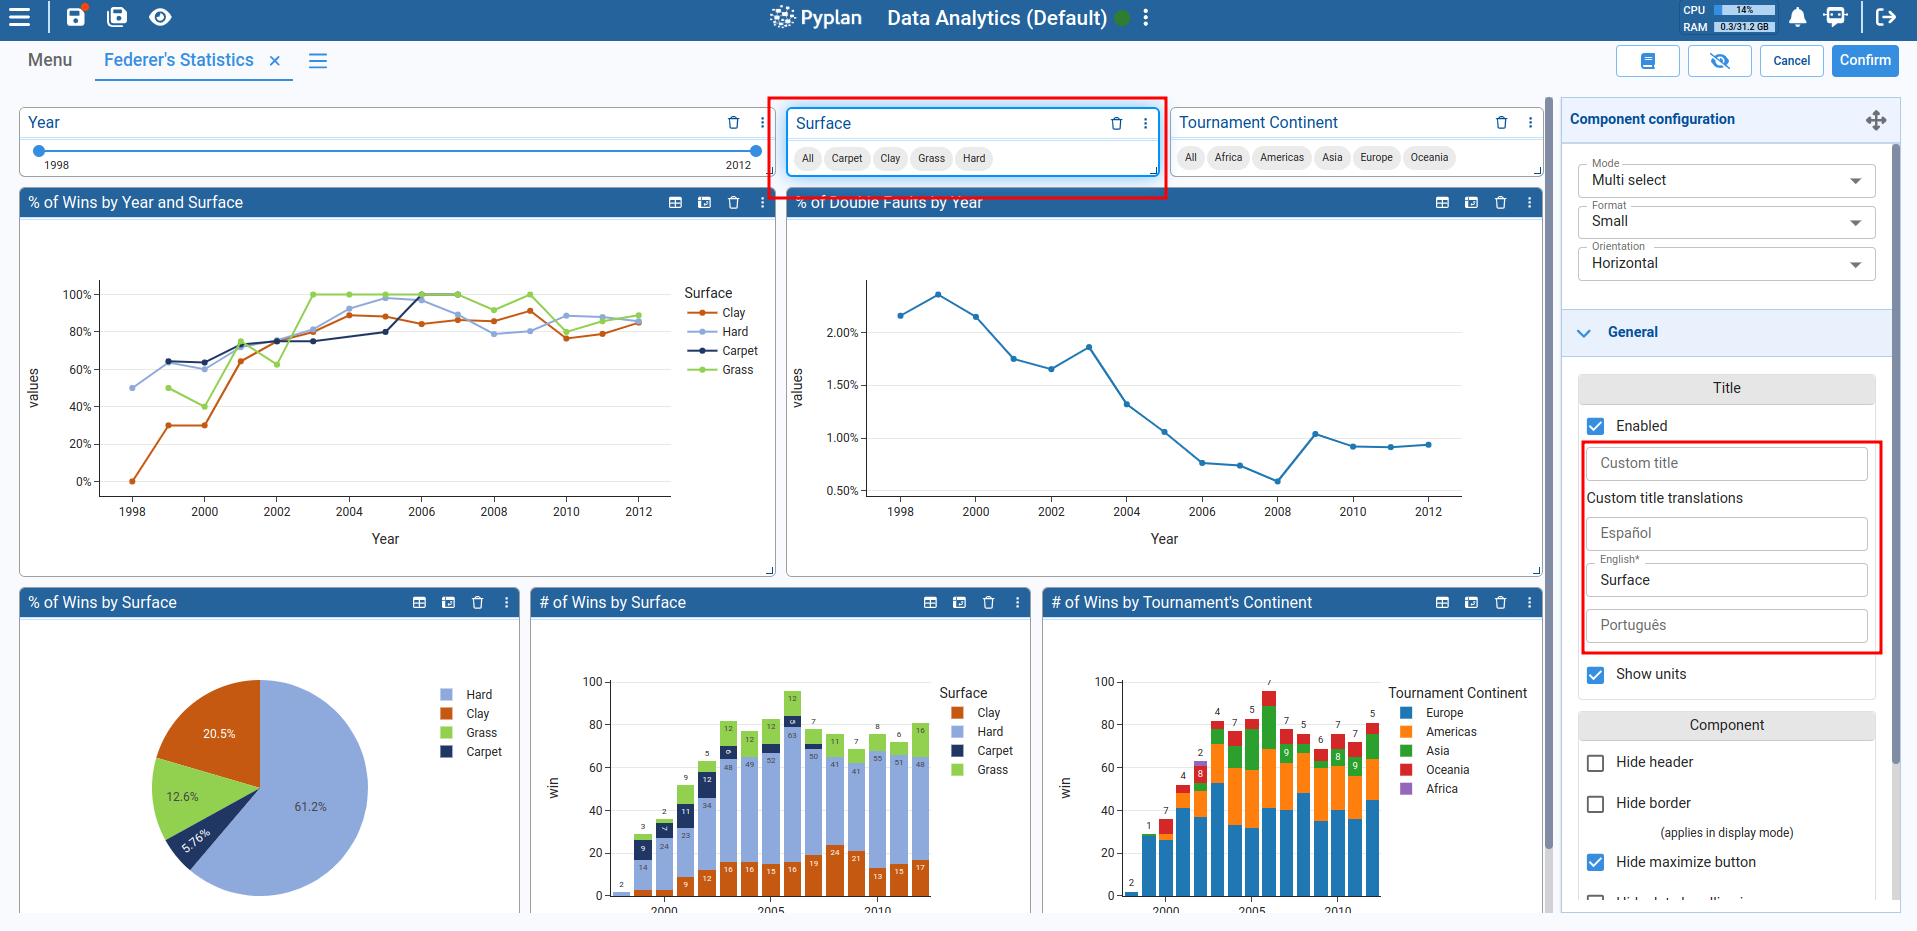Uncheck the Show units checkbox

(1596, 675)
